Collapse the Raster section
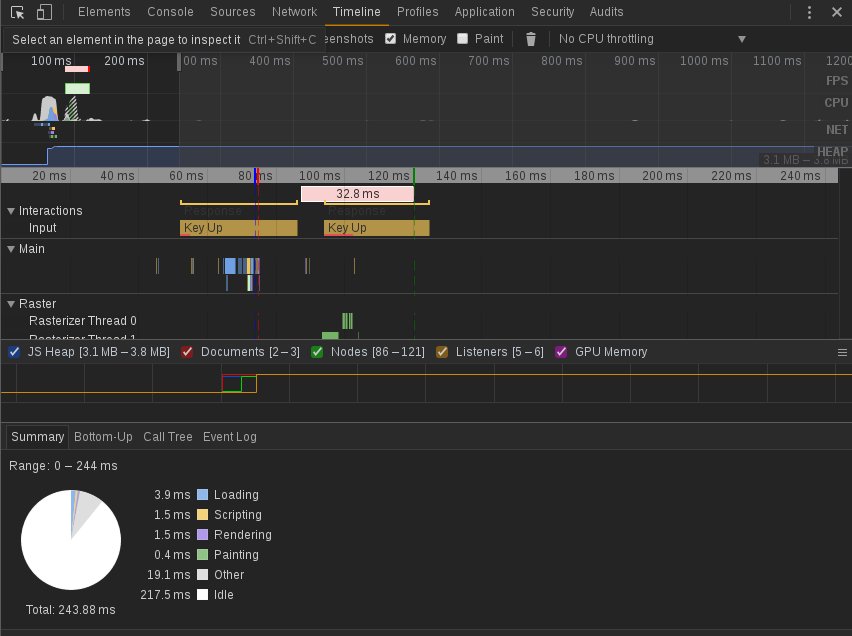 click(x=12, y=304)
